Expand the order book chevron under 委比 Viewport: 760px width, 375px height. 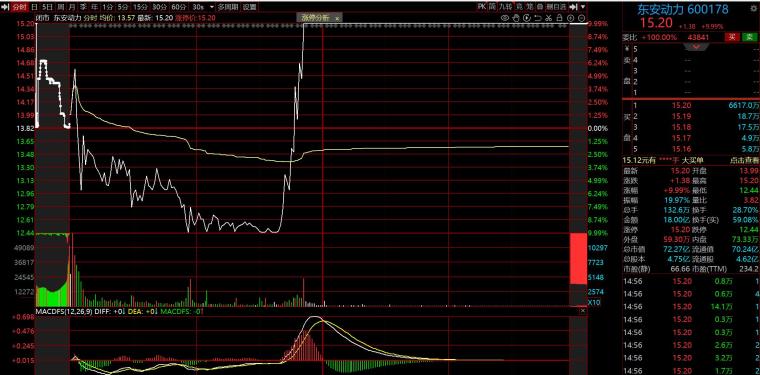click(x=695, y=47)
